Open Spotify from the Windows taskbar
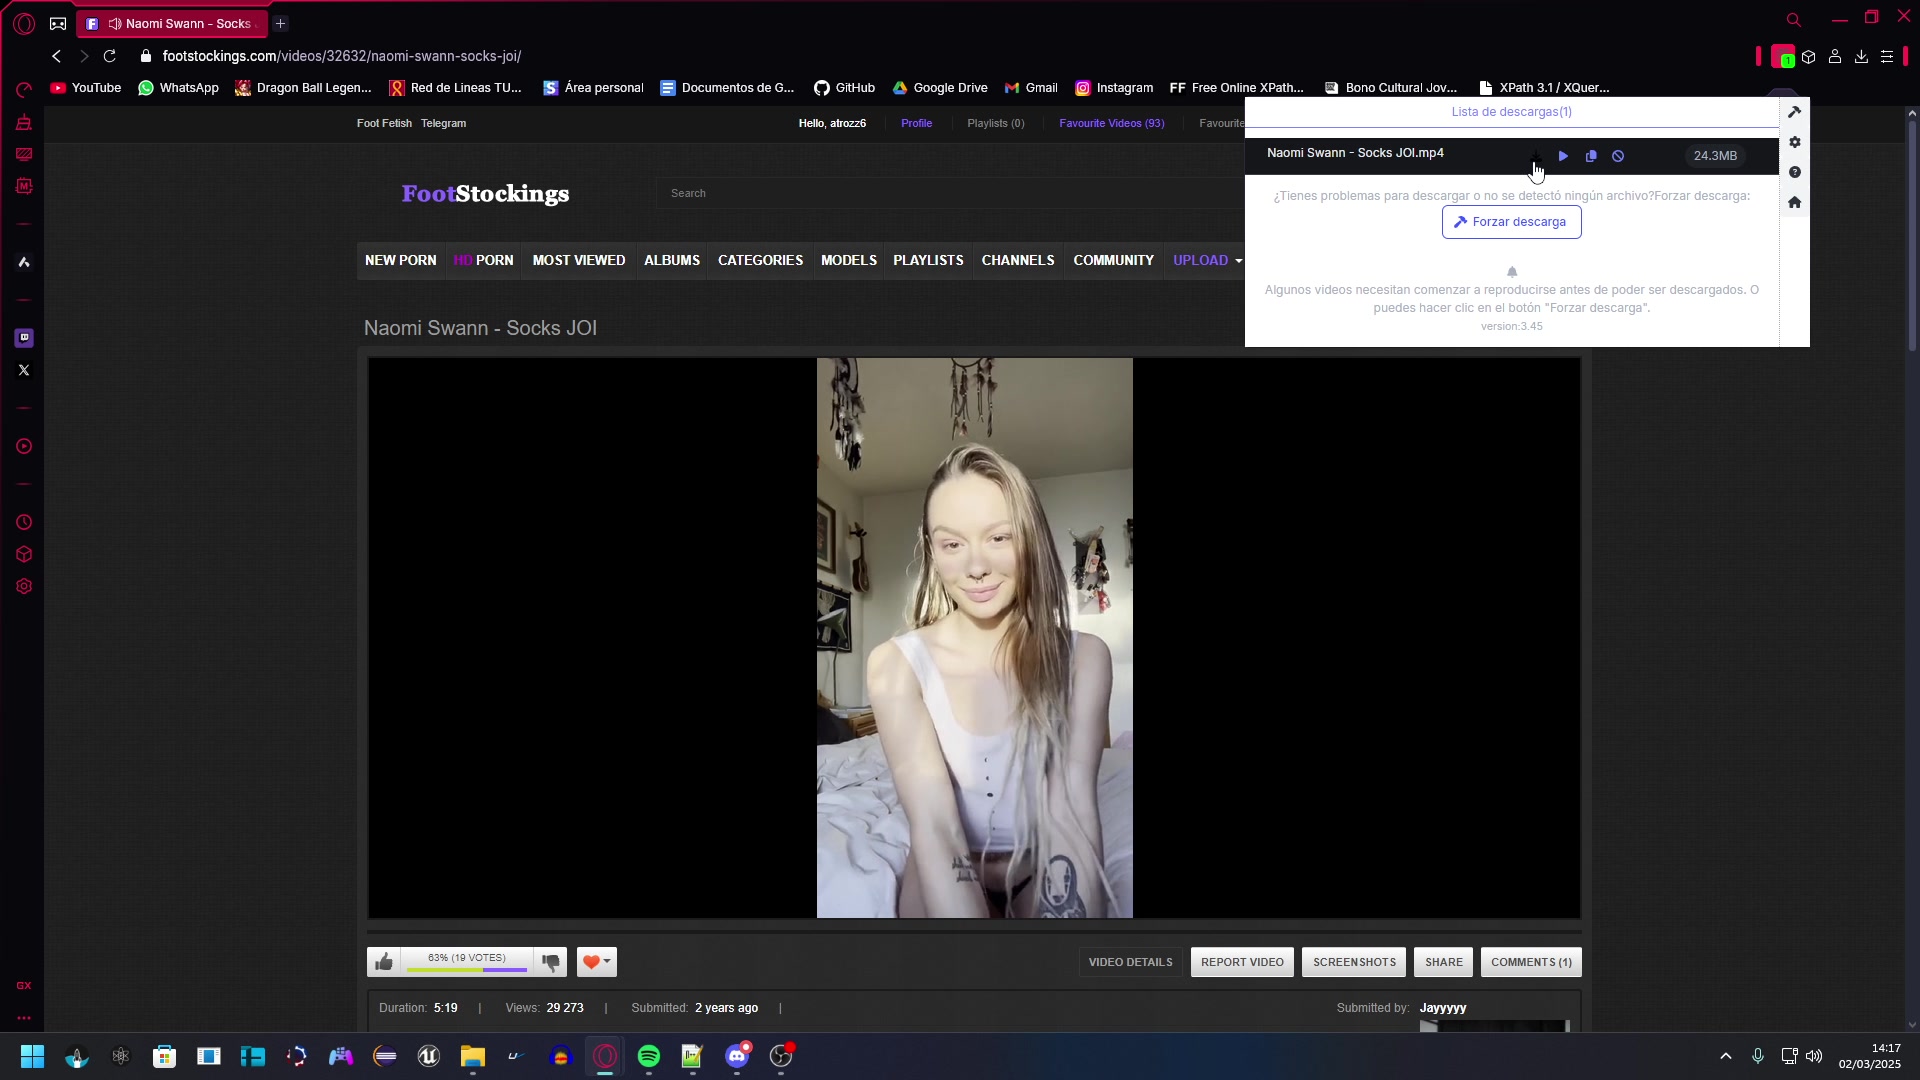Image resolution: width=1920 pixels, height=1080 pixels. (649, 1056)
